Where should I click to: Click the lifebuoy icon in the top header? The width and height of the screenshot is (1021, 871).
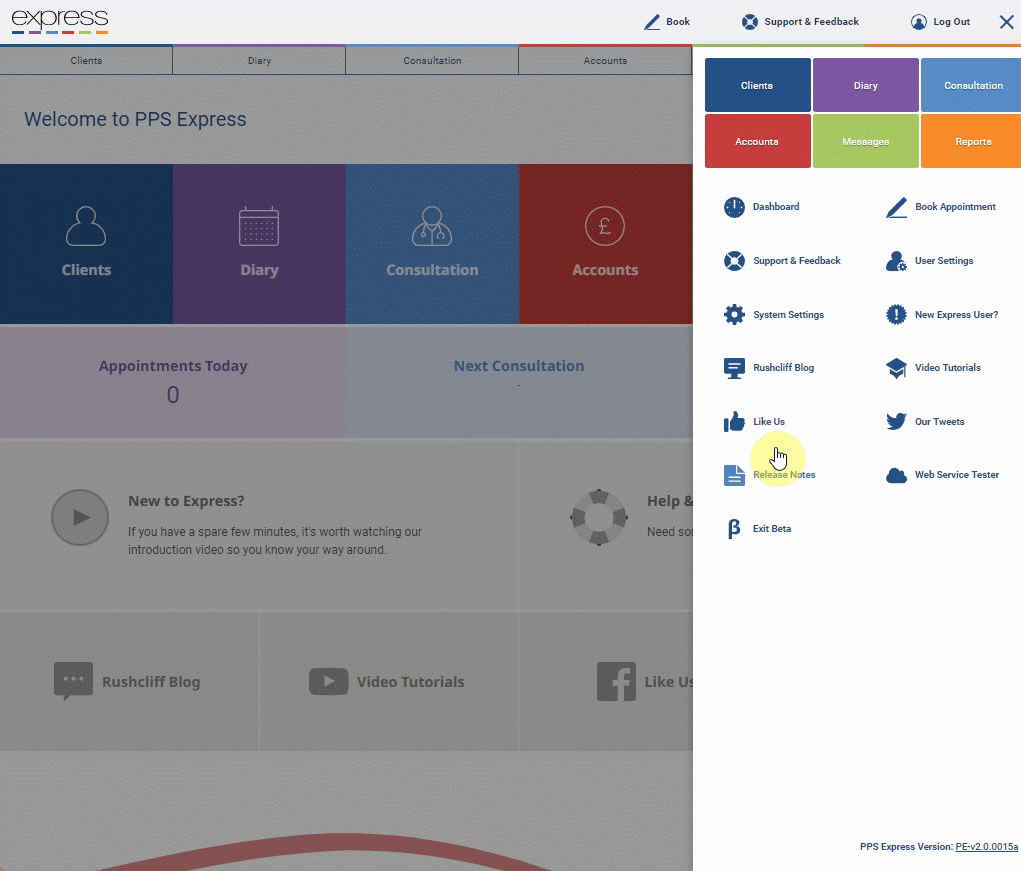tap(749, 22)
